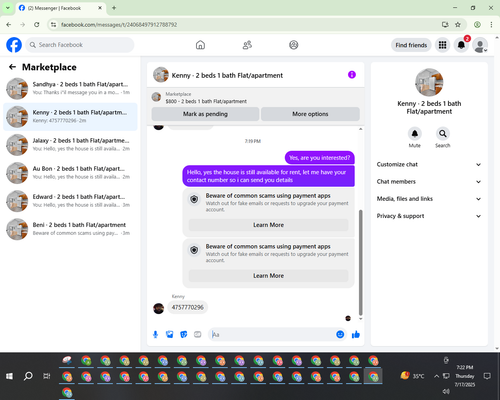Go back from Marketplace chats list
Viewport: 500px width, 400px height.
point(12,67)
